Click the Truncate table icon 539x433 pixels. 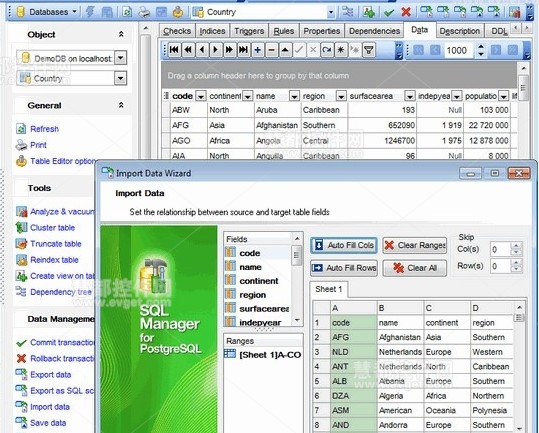[x=21, y=244]
